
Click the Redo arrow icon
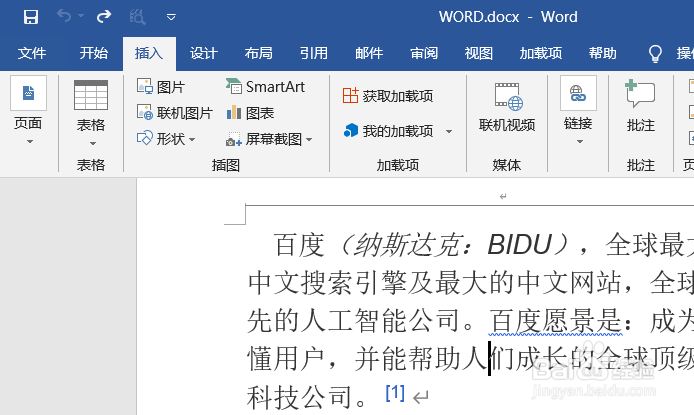coord(104,17)
